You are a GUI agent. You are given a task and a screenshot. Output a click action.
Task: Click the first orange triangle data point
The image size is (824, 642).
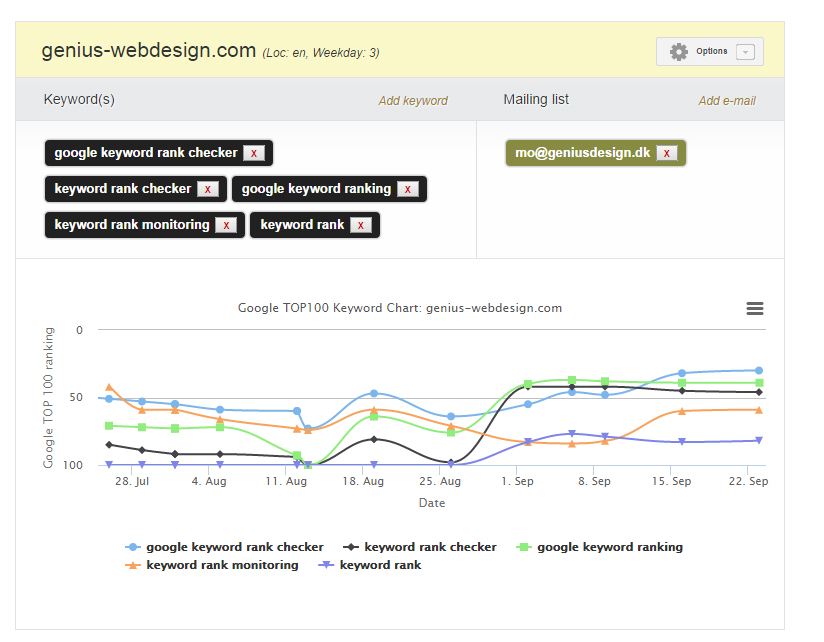tap(109, 387)
